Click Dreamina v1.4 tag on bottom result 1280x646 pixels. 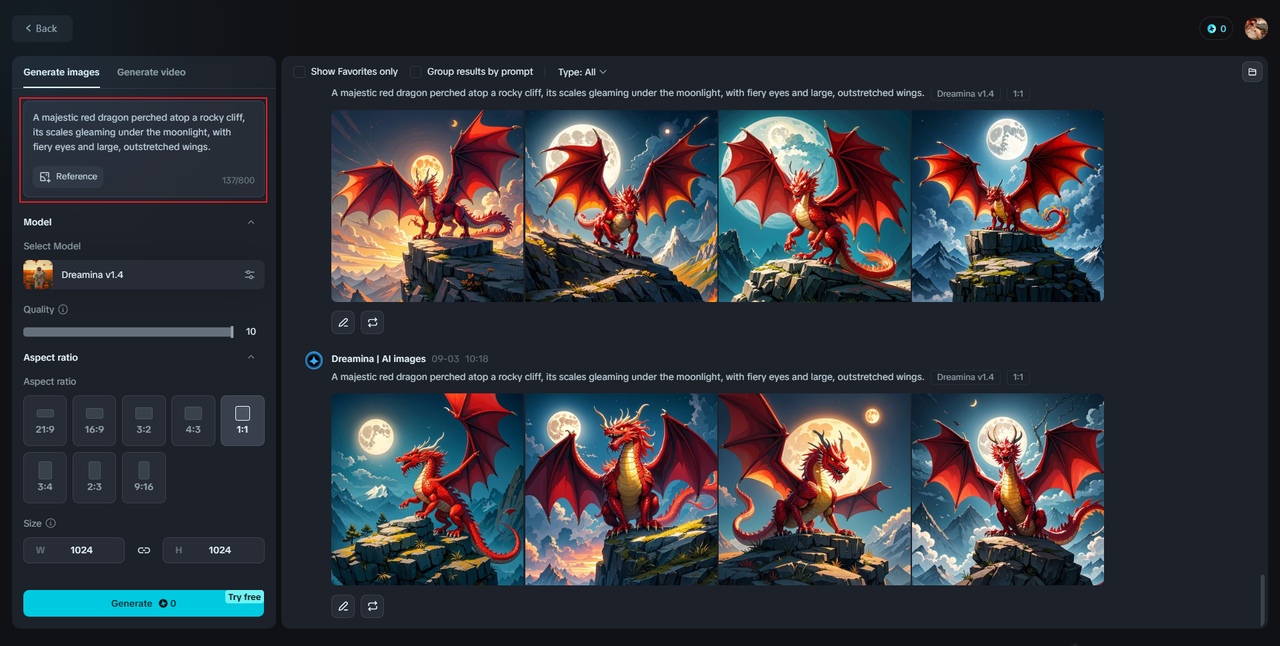965,377
